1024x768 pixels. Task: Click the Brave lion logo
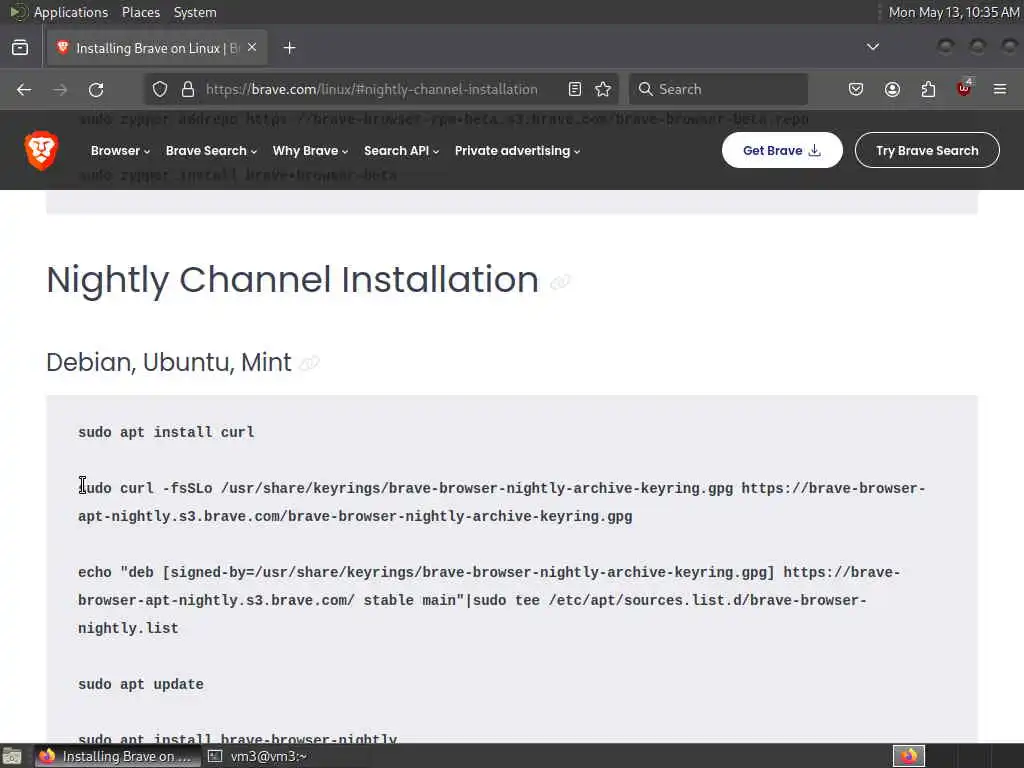click(x=41, y=150)
